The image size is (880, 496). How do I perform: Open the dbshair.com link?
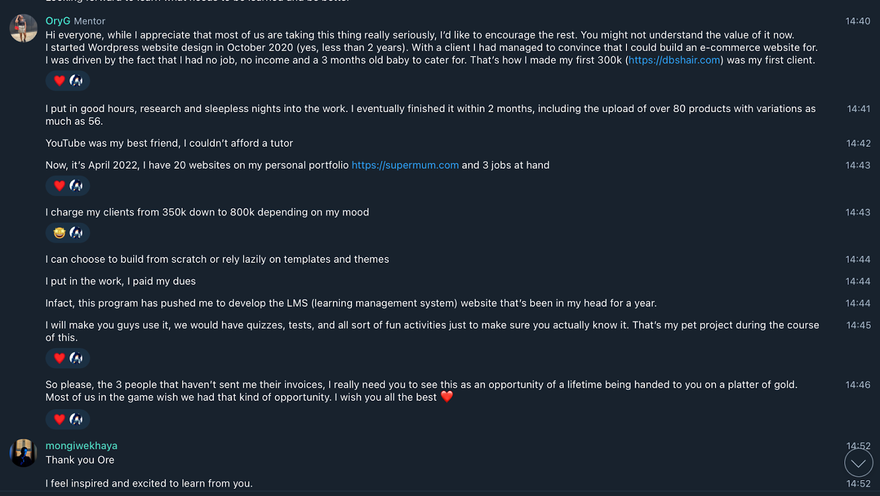click(x=673, y=60)
